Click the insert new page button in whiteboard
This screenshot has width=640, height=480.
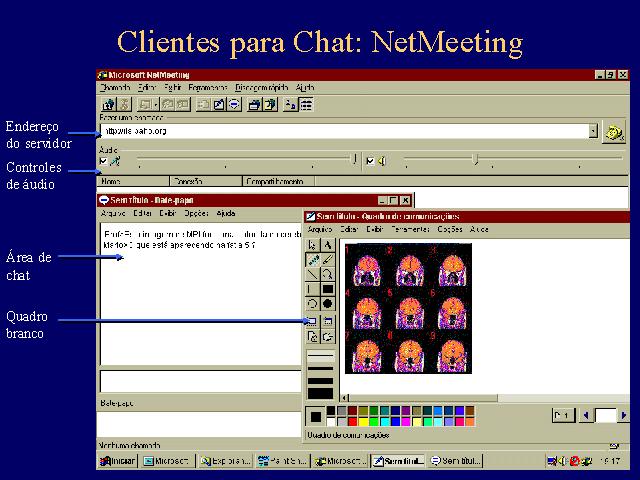562,416
